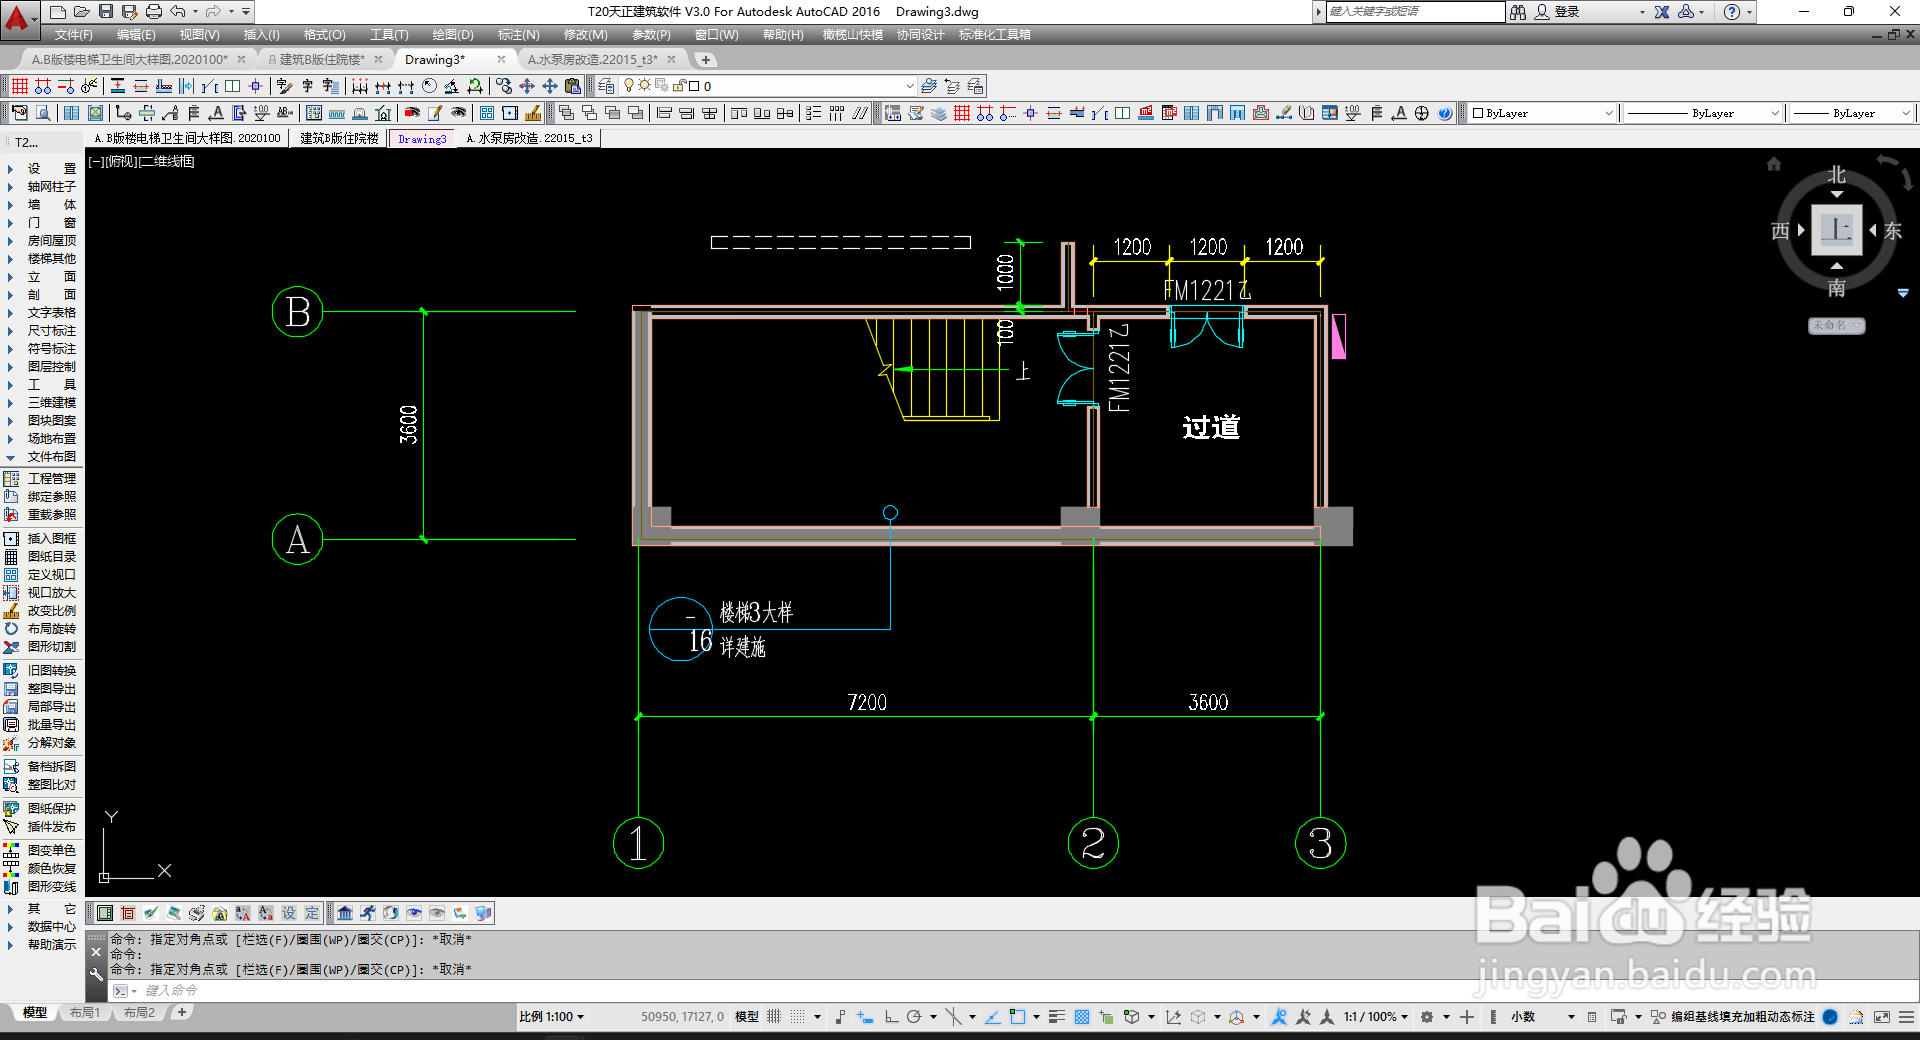Click the keyword search input box in title bar
Screen dimensions: 1920x1040
[1414, 12]
